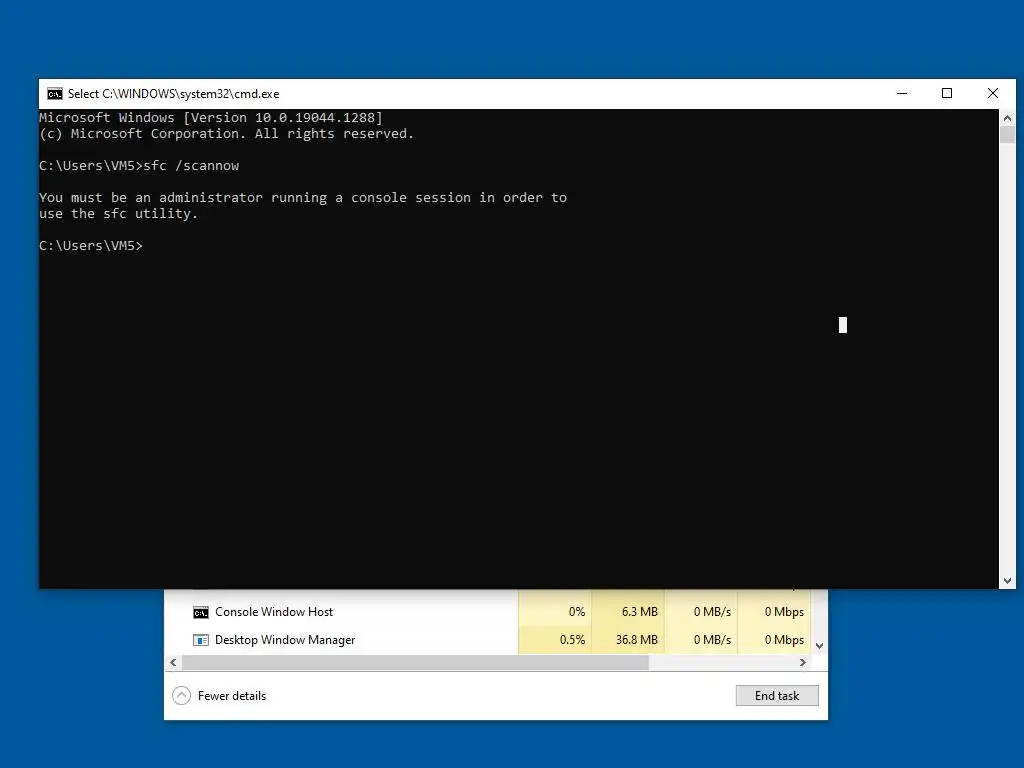Click the Console Window Host icon
This screenshot has width=1024, height=768.
(200, 613)
